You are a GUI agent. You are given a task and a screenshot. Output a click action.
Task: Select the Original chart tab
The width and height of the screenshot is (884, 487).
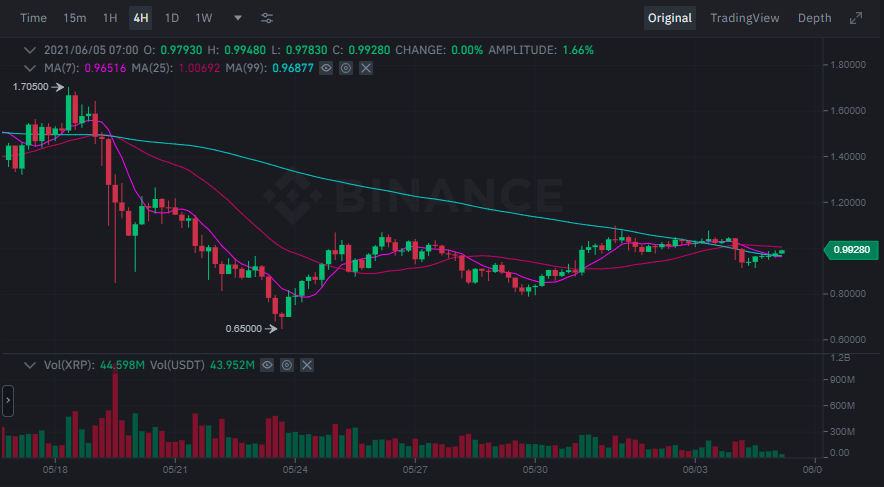click(669, 18)
